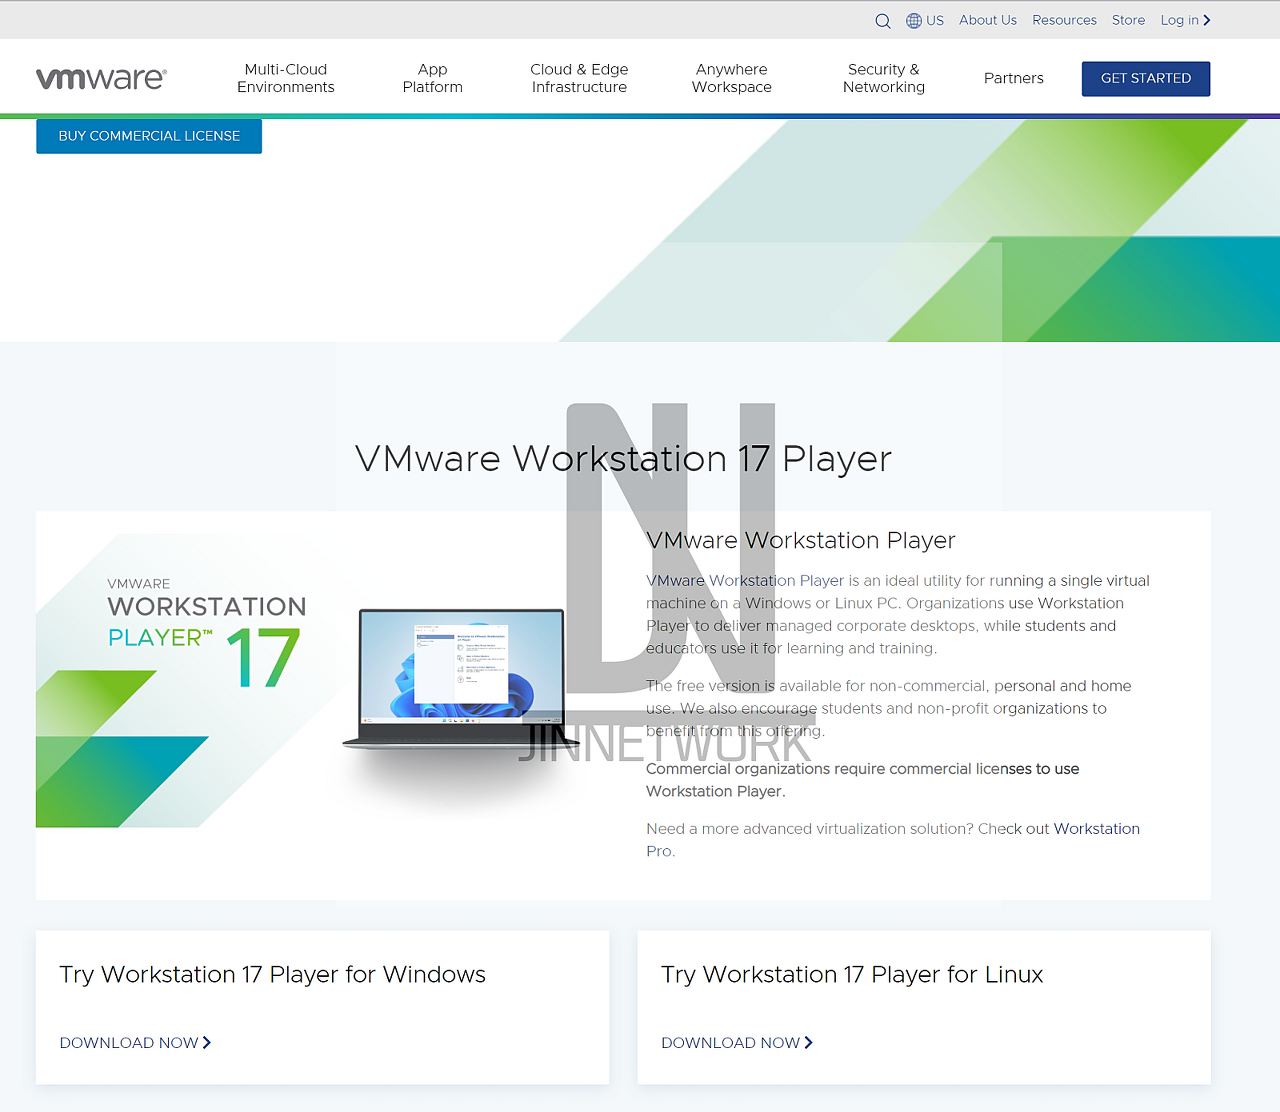The image size is (1280, 1112).
Task: Click Try Workstation 17 Player for Linux title
Action: coord(852,974)
